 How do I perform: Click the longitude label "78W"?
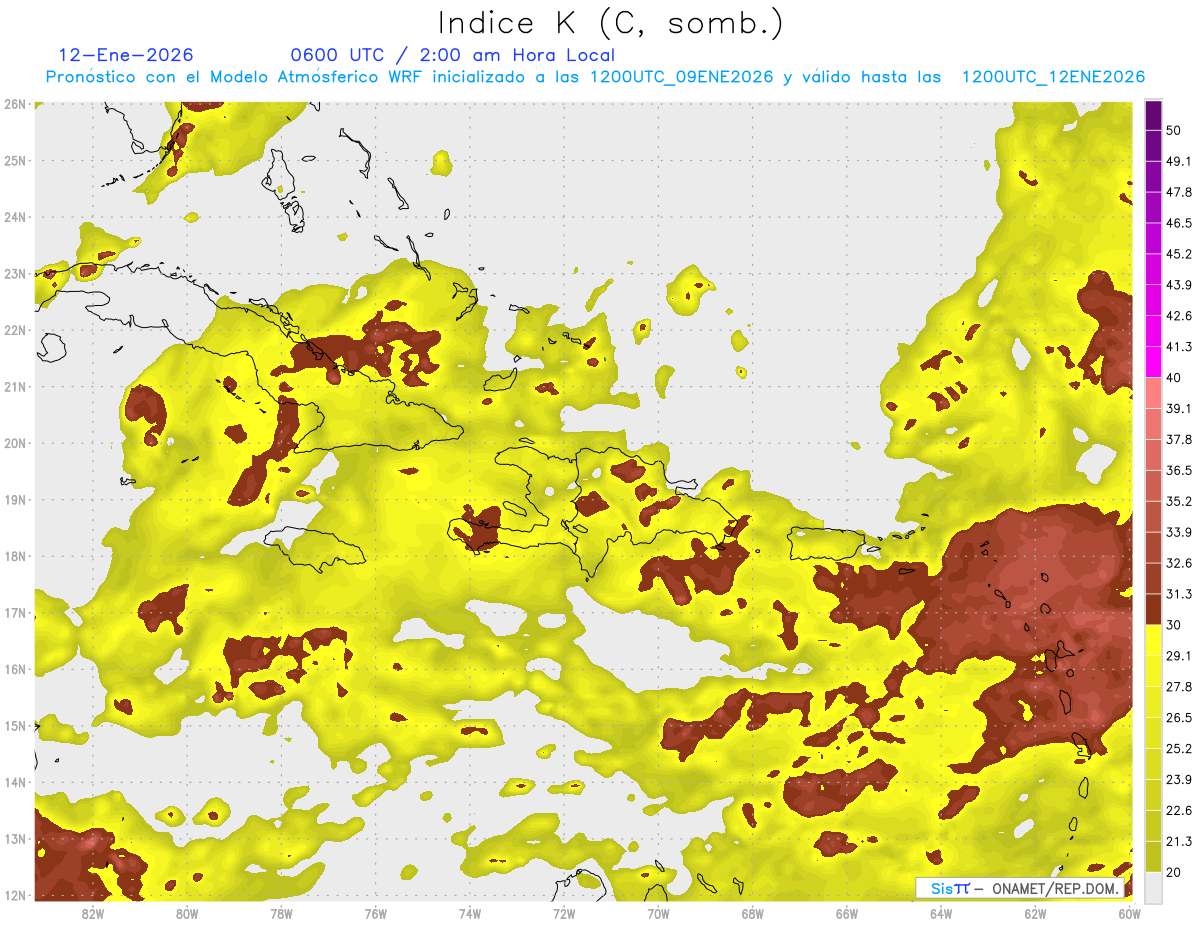[x=281, y=914]
